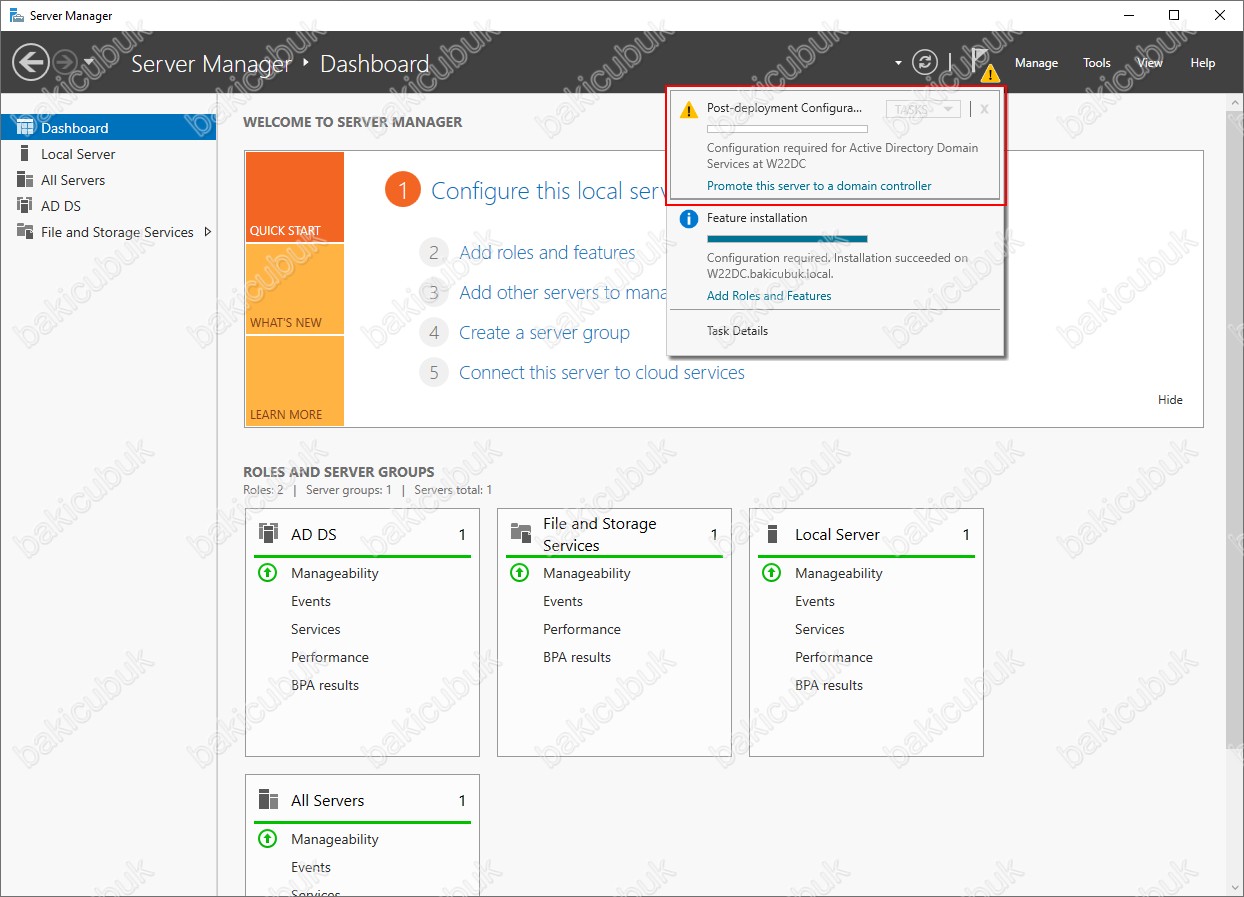Select Local Server in the left navigation
The width and height of the screenshot is (1244, 897).
coord(108,154)
